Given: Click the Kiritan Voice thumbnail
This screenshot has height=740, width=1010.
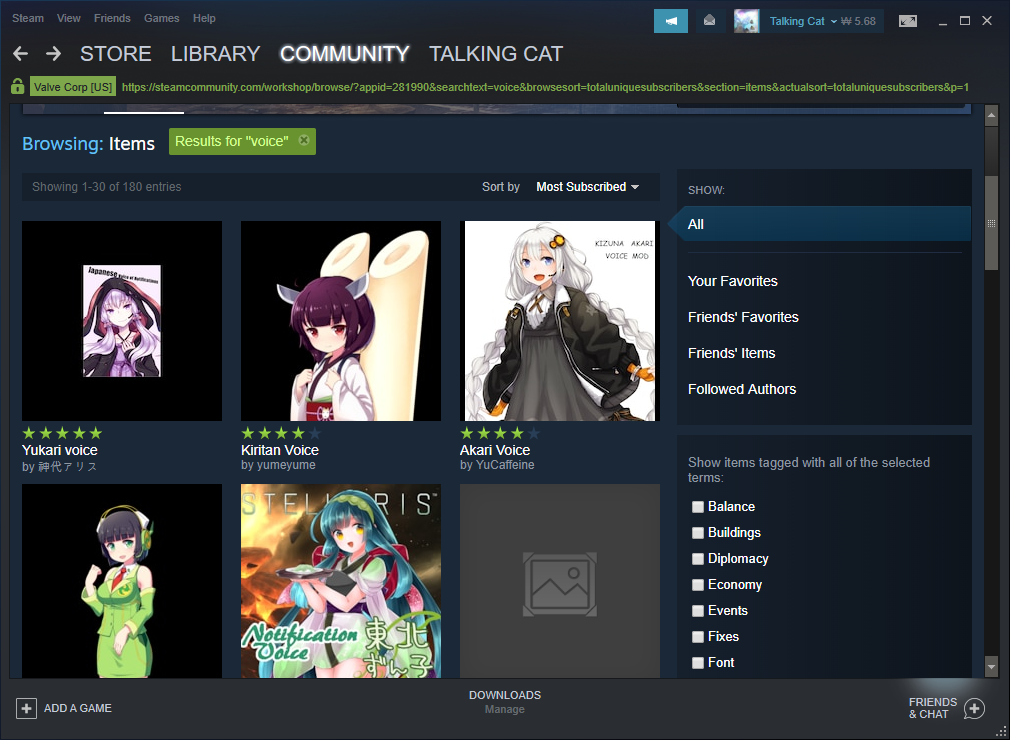Looking at the screenshot, I should (x=341, y=321).
